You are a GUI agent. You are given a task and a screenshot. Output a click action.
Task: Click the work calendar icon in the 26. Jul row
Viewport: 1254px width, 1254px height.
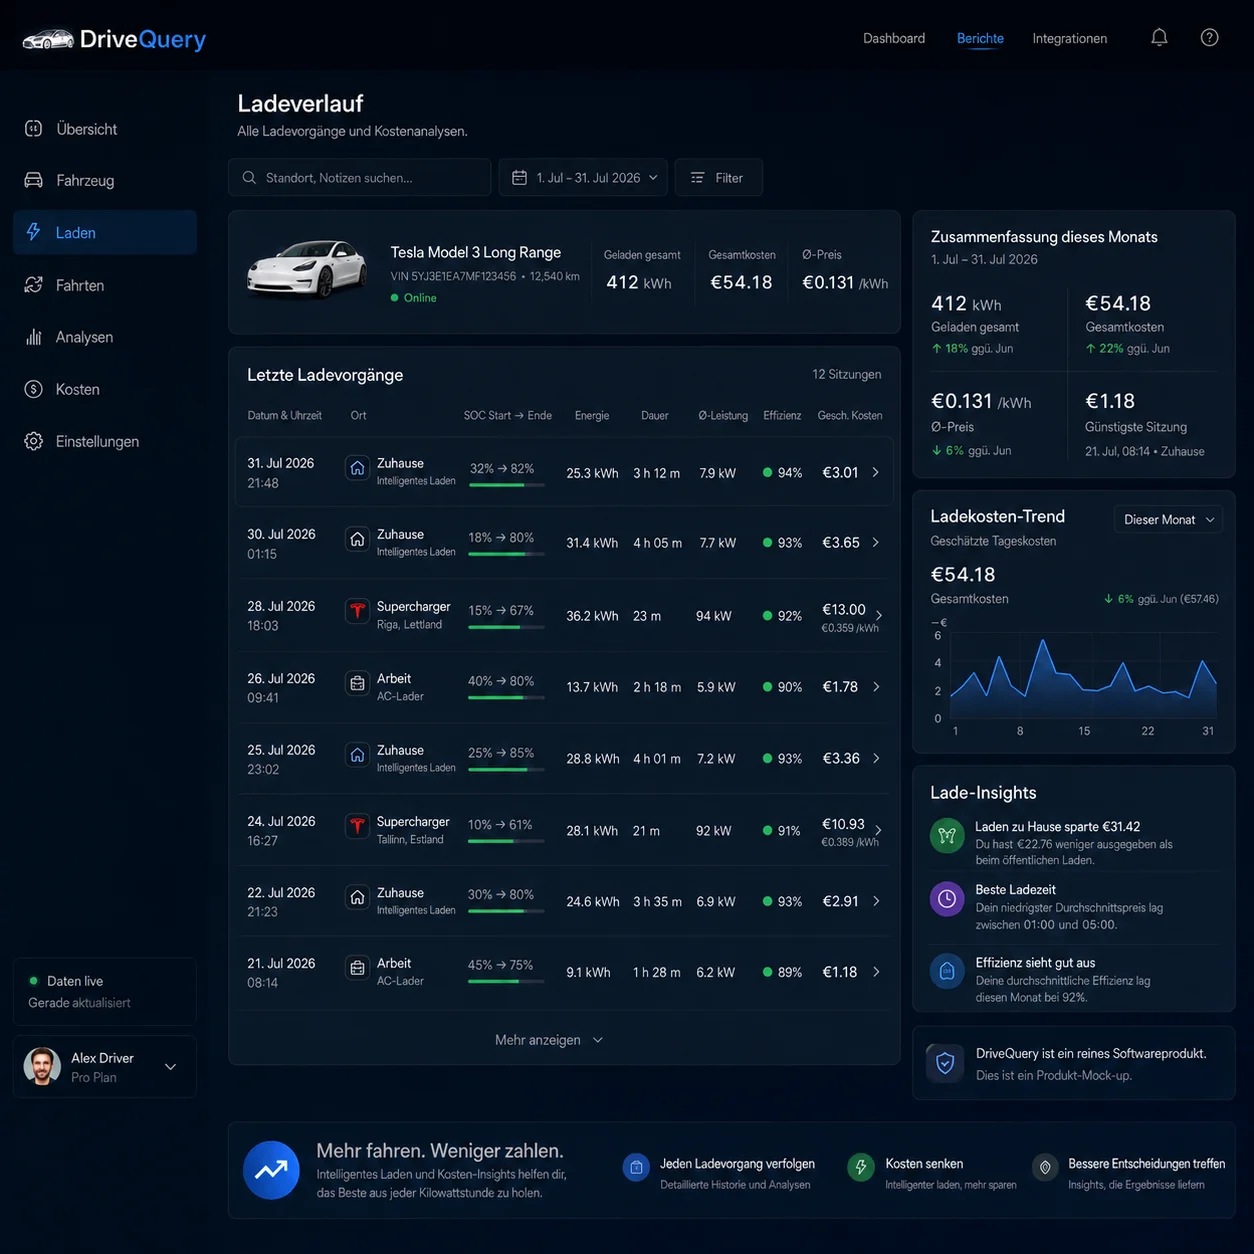click(x=357, y=683)
